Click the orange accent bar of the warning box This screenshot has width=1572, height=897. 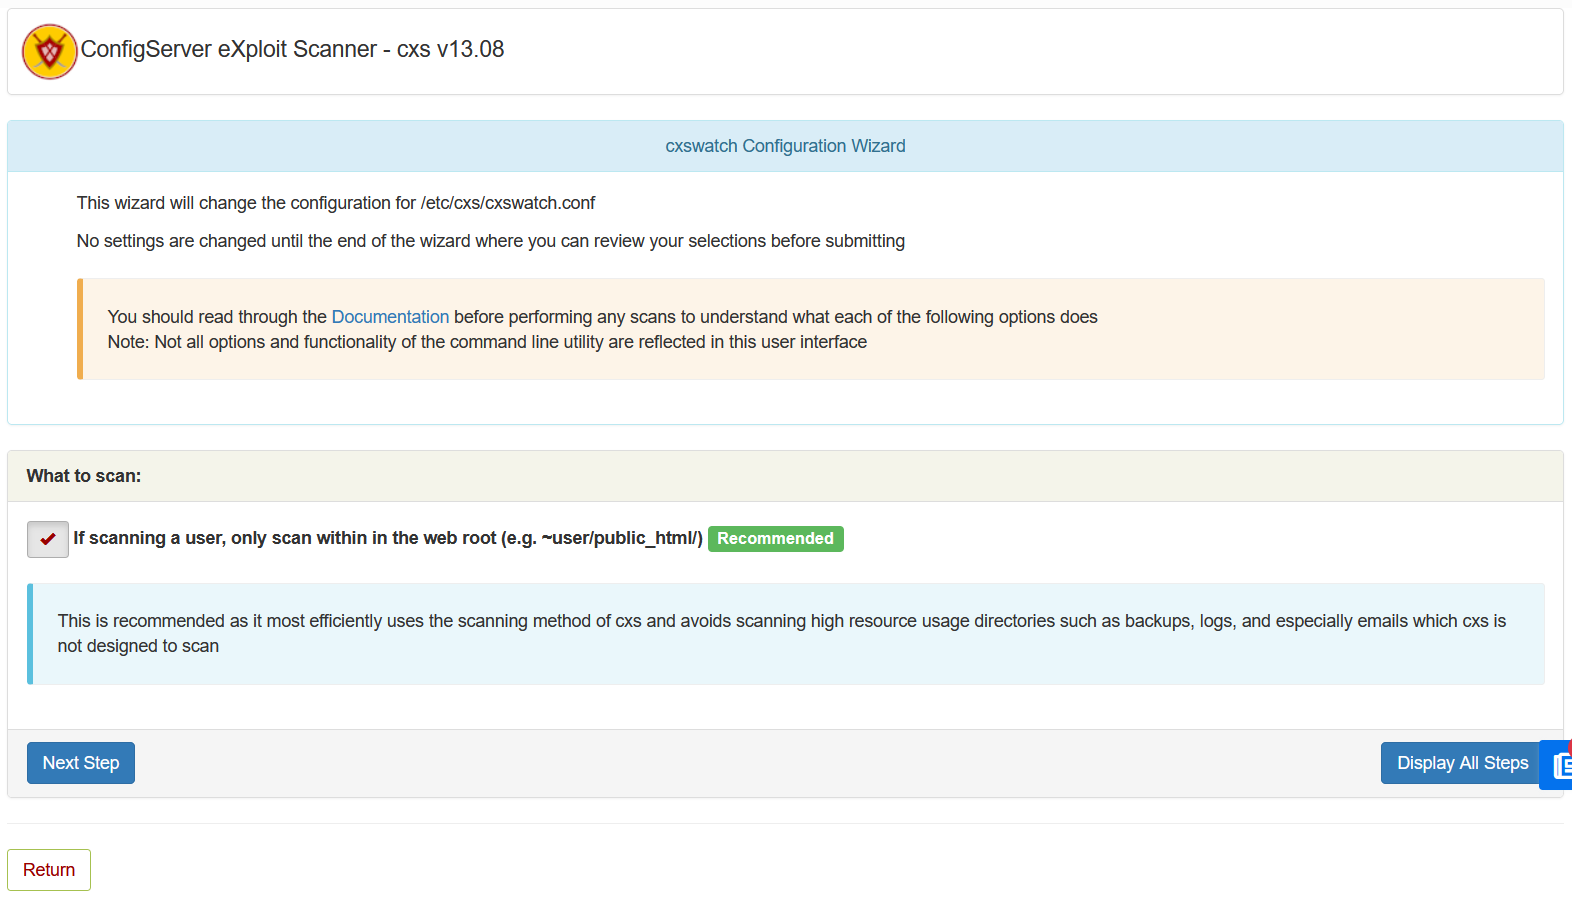point(80,329)
